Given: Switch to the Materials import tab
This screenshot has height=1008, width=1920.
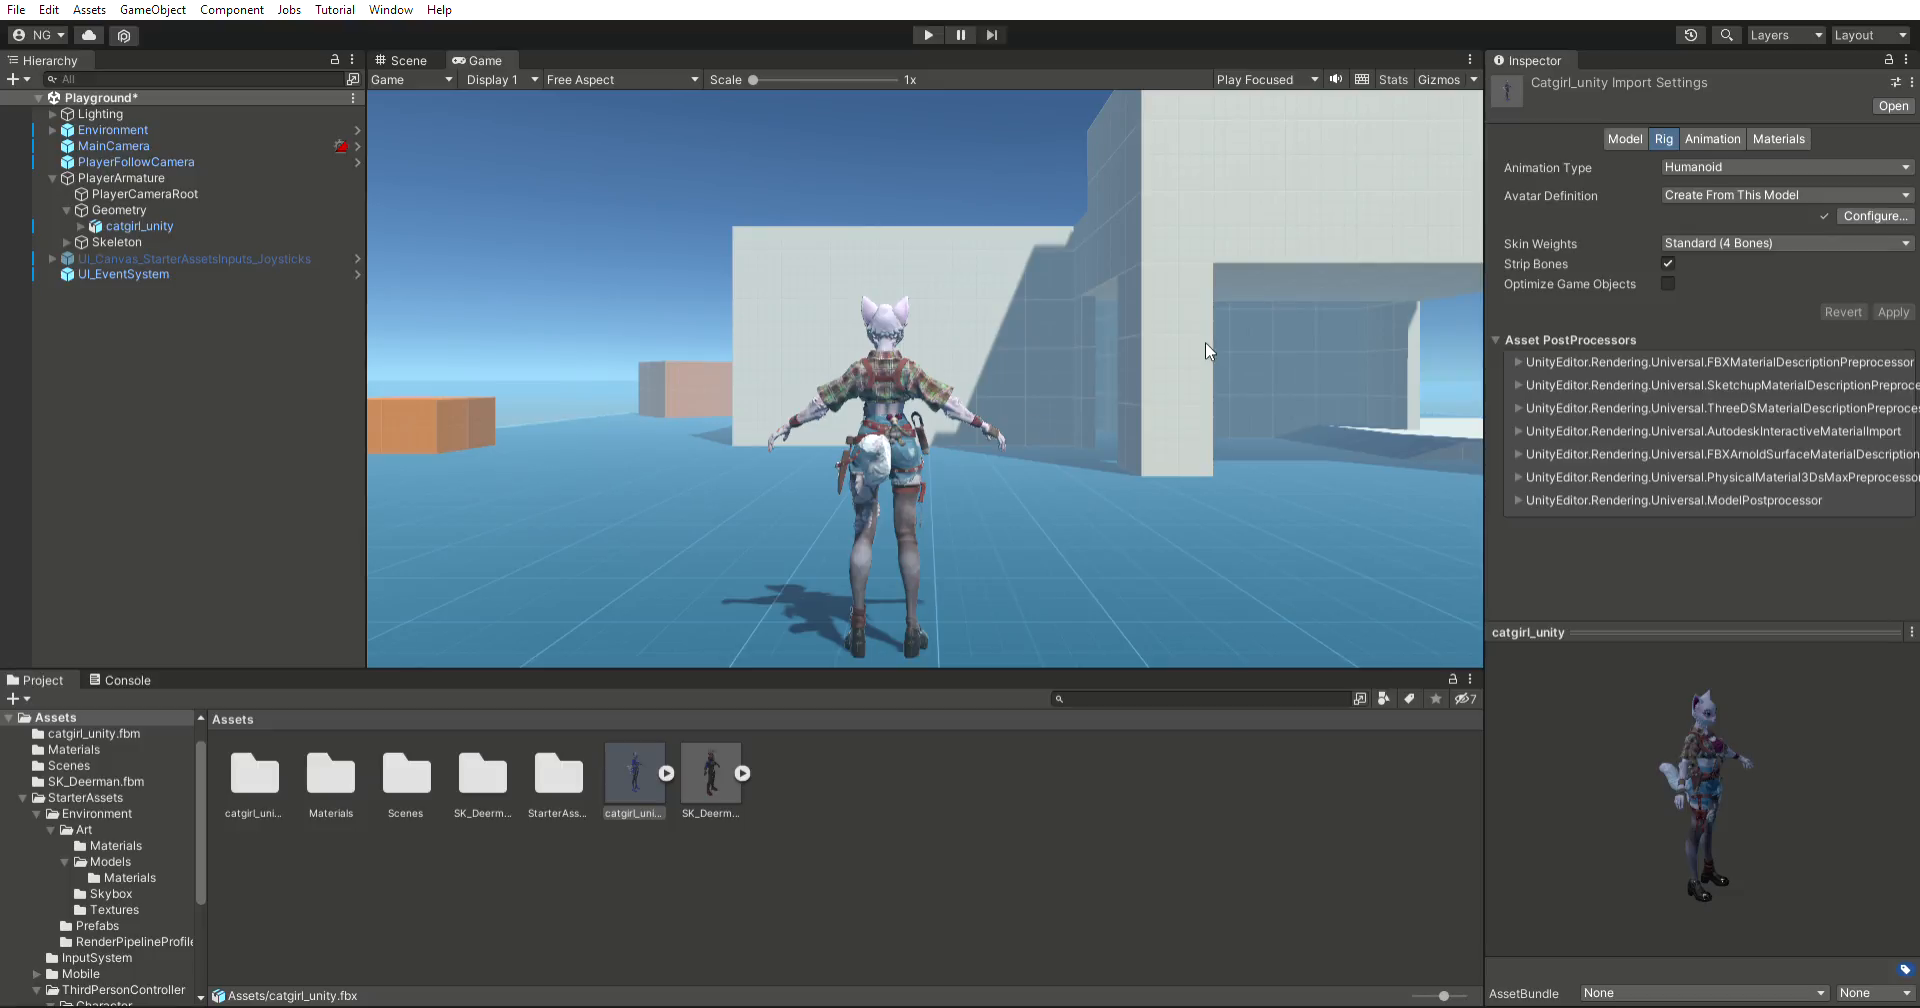Looking at the screenshot, I should click(x=1778, y=139).
